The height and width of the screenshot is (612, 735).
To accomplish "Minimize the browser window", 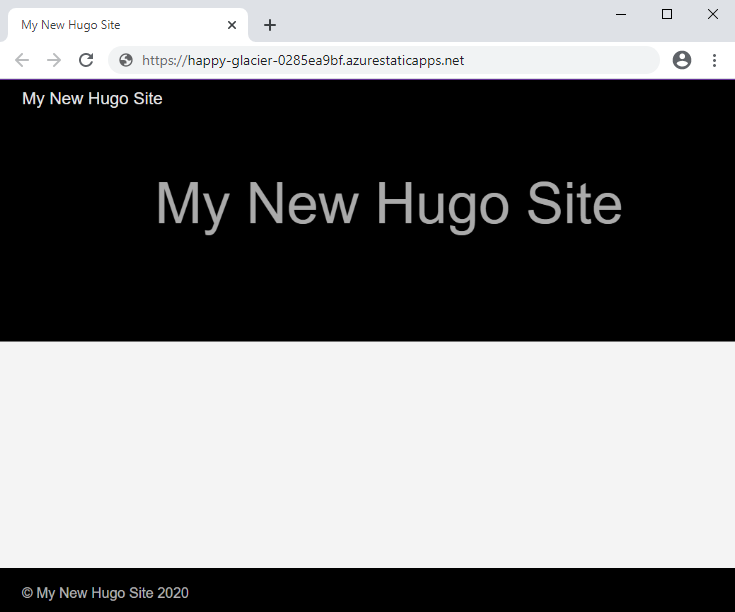I will [621, 14].
